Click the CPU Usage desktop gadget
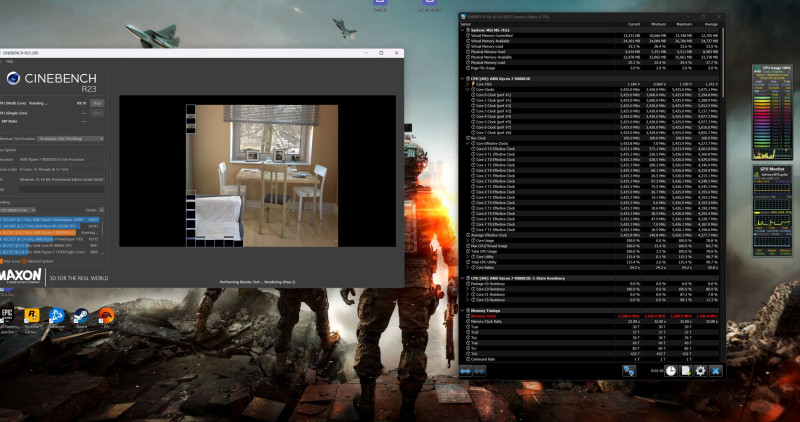 point(772,112)
